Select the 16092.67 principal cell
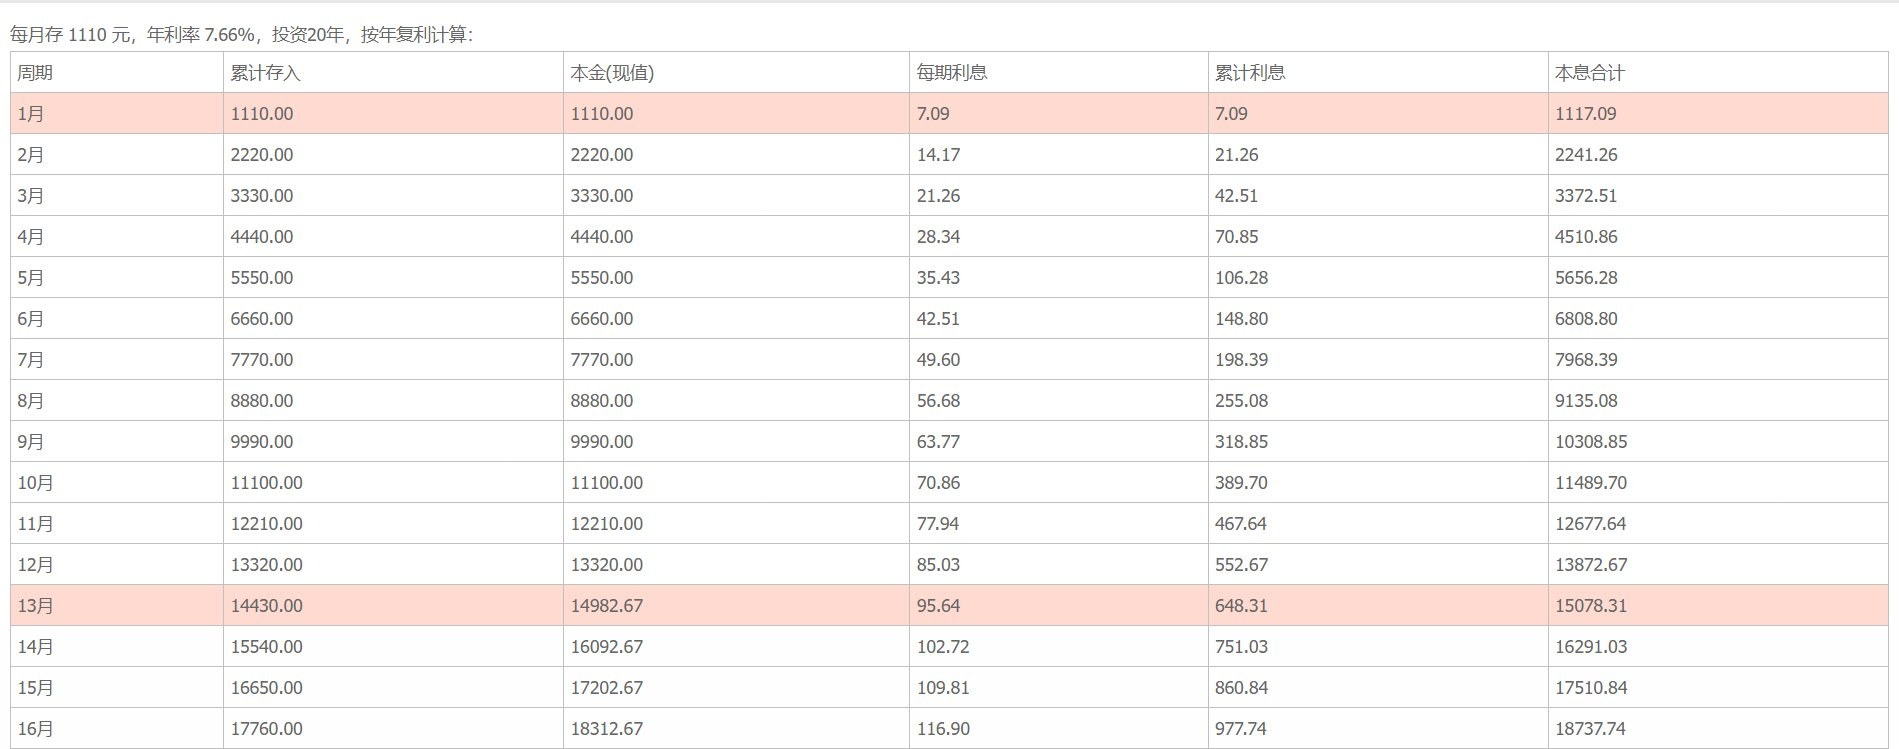 click(x=736, y=647)
